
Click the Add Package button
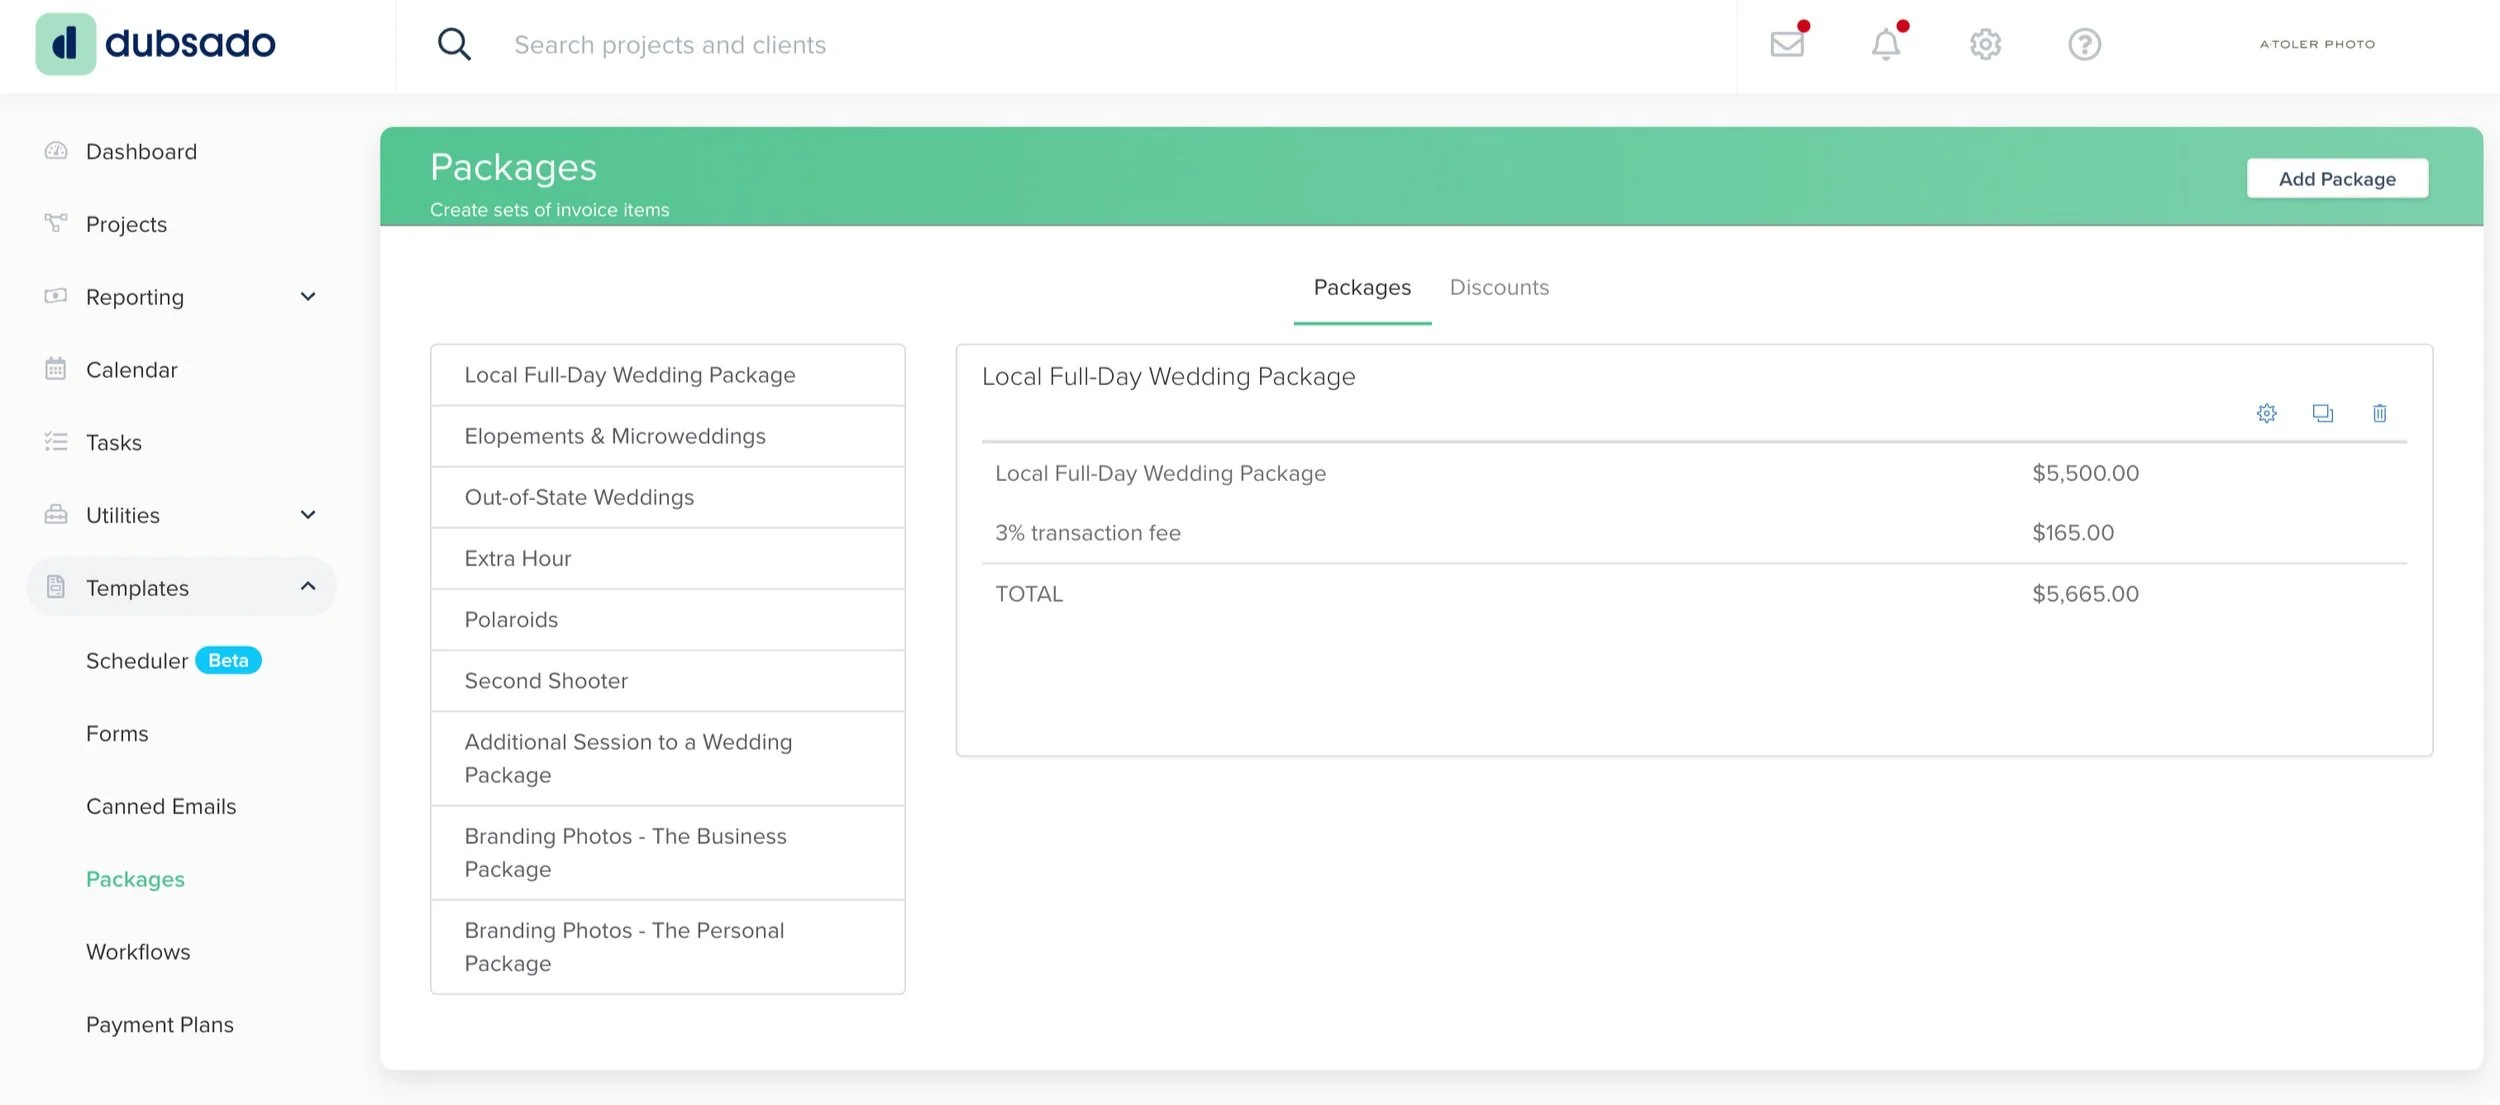[x=2336, y=179]
